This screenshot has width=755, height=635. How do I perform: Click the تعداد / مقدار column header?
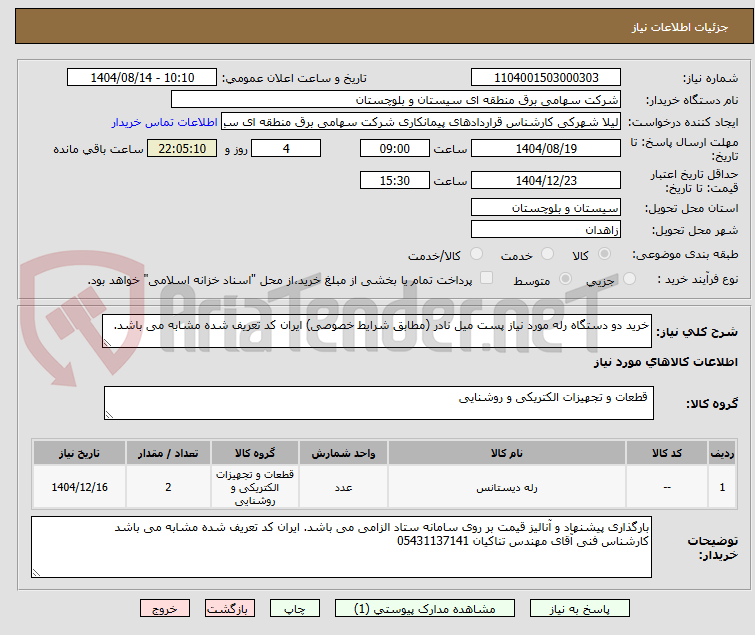168,453
